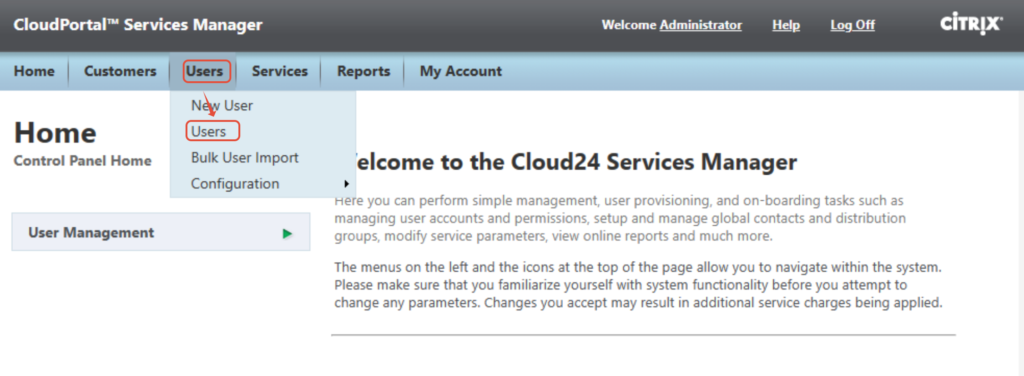Open the Services menu
The height and width of the screenshot is (376, 1024).
click(280, 71)
